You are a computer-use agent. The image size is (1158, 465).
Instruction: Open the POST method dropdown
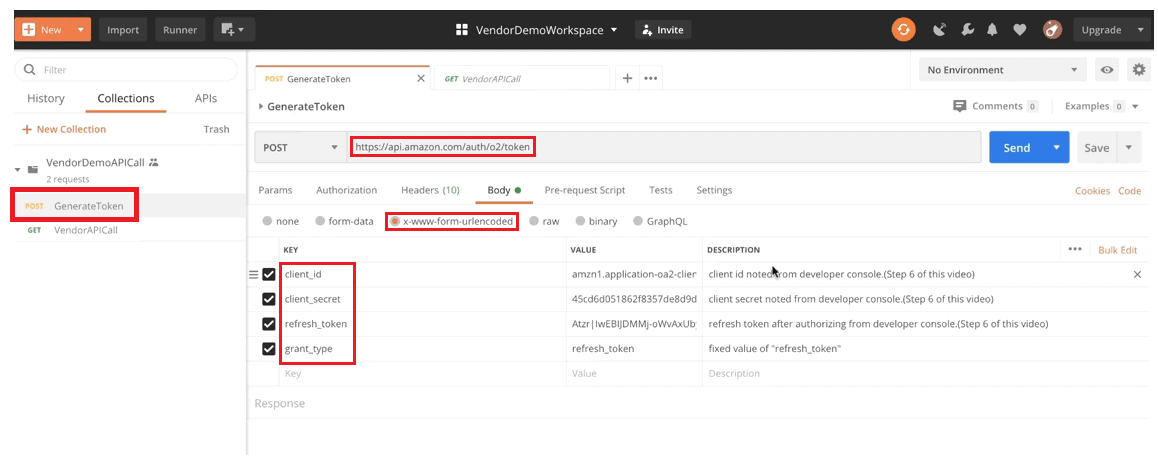point(299,148)
